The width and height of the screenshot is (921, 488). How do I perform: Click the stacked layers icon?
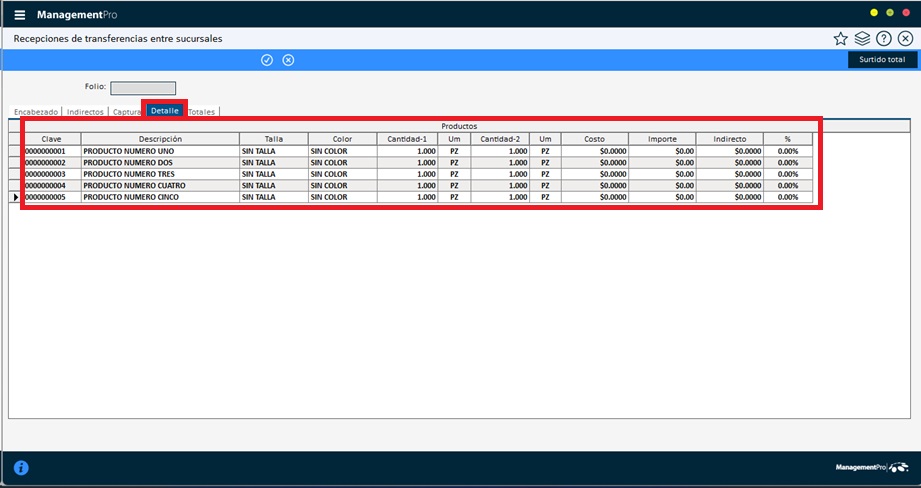(x=862, y=39)
